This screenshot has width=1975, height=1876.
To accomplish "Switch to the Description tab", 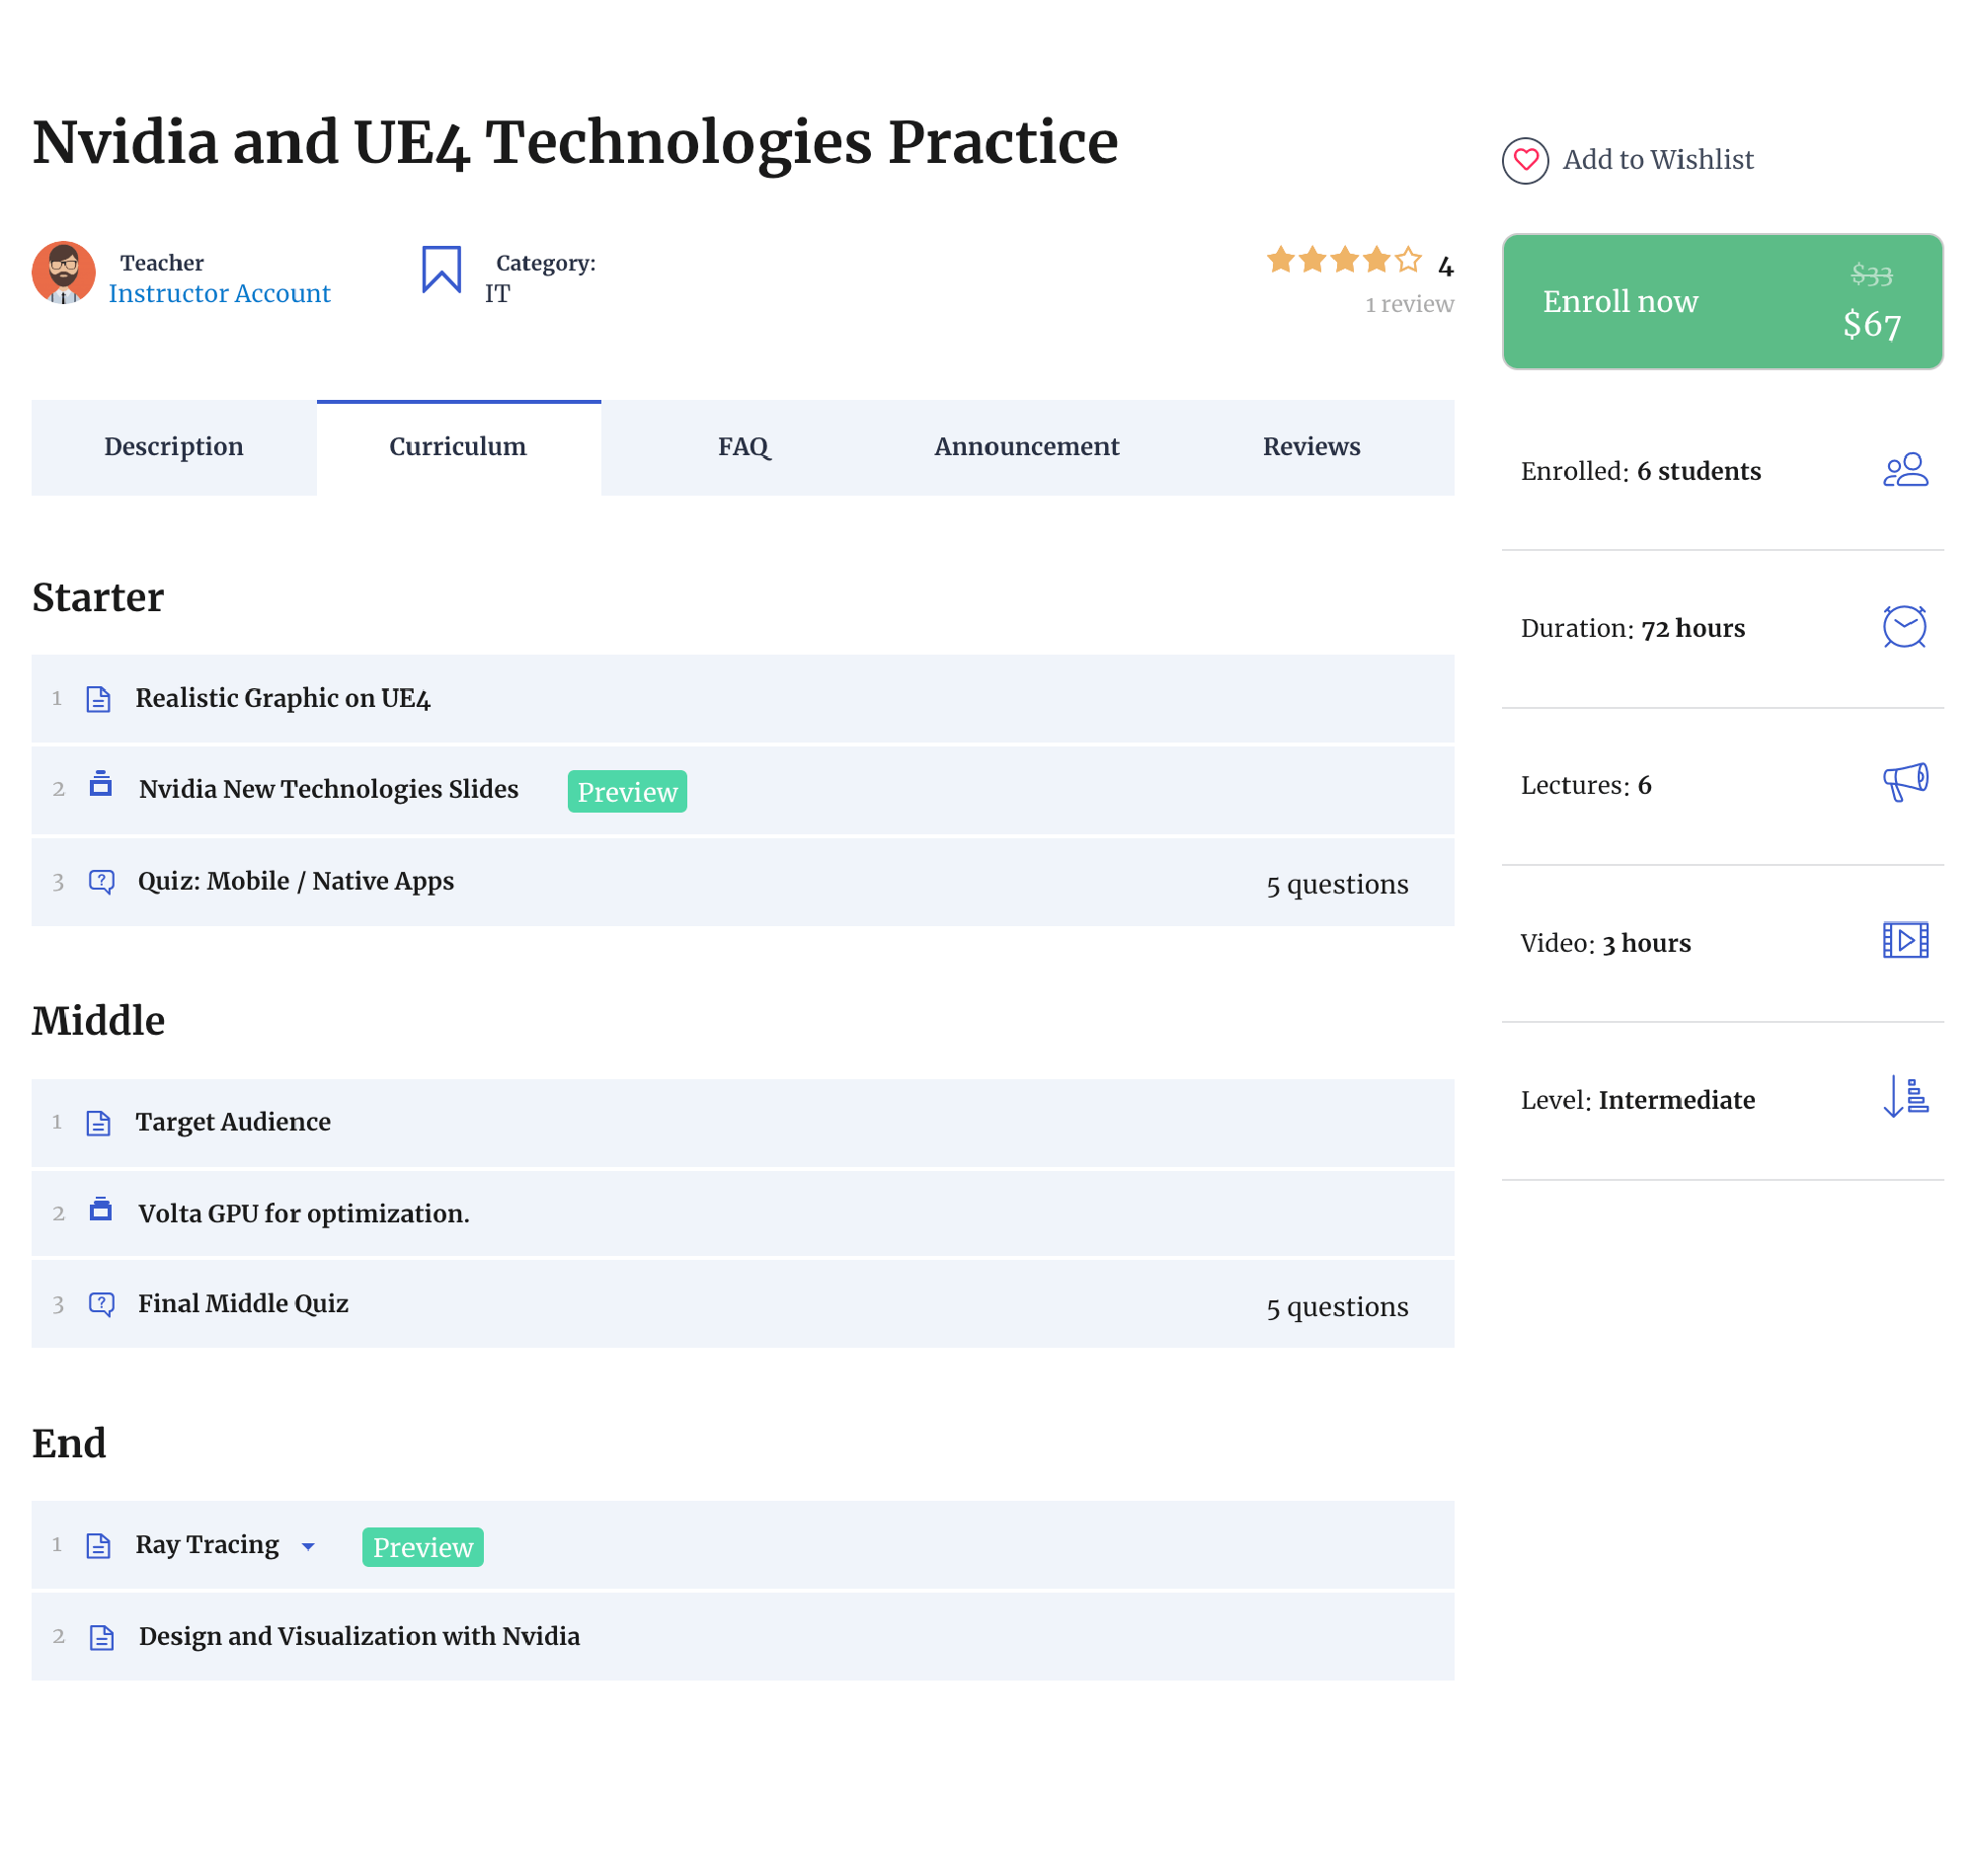I will coord(174,447).
